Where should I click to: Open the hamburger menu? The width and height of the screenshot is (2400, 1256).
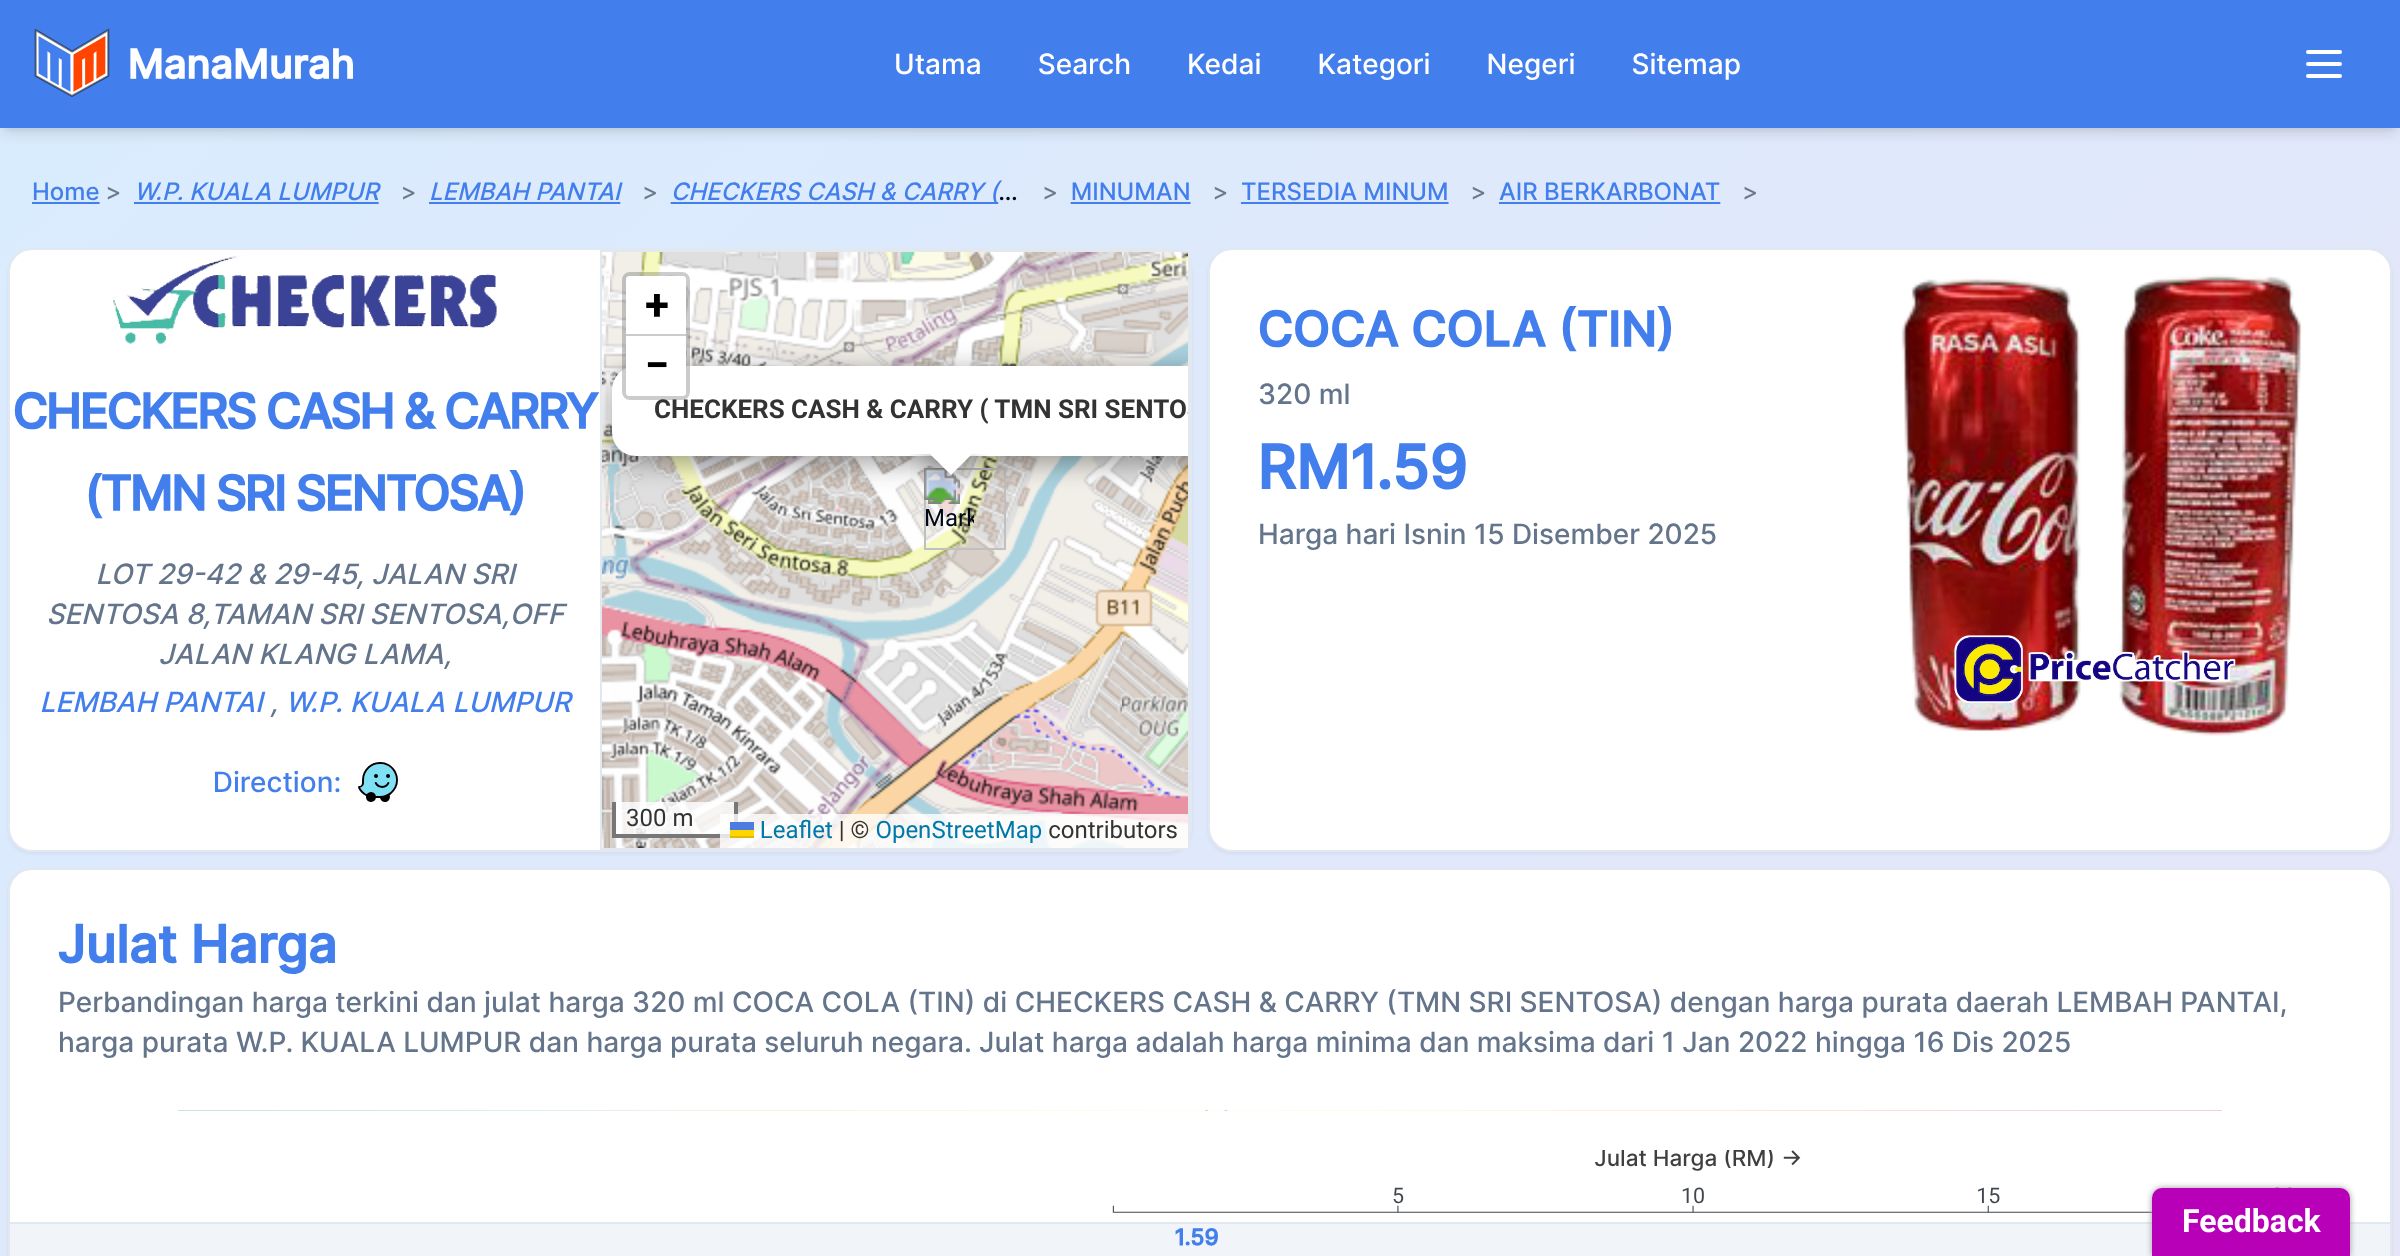pos(2323,64)
